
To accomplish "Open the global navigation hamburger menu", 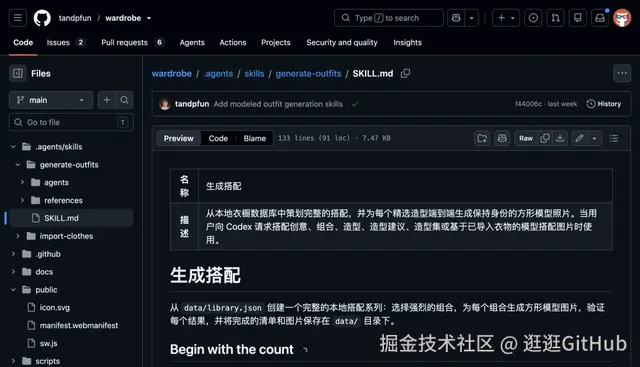I will (x=18, y=18).
